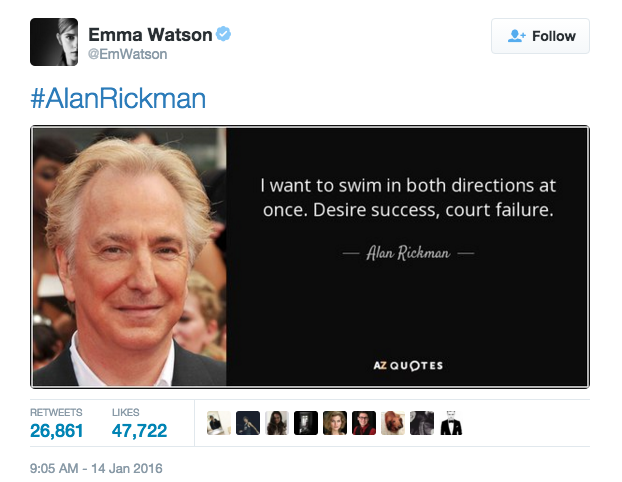Click the AZ Quotes logo in the image

click(408, 365)
